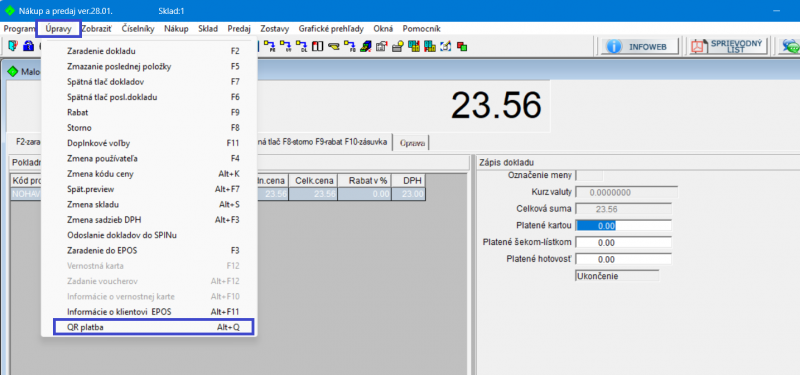800x375 pixels.
Task: Select QR platba menu entry
Action: 153,327
